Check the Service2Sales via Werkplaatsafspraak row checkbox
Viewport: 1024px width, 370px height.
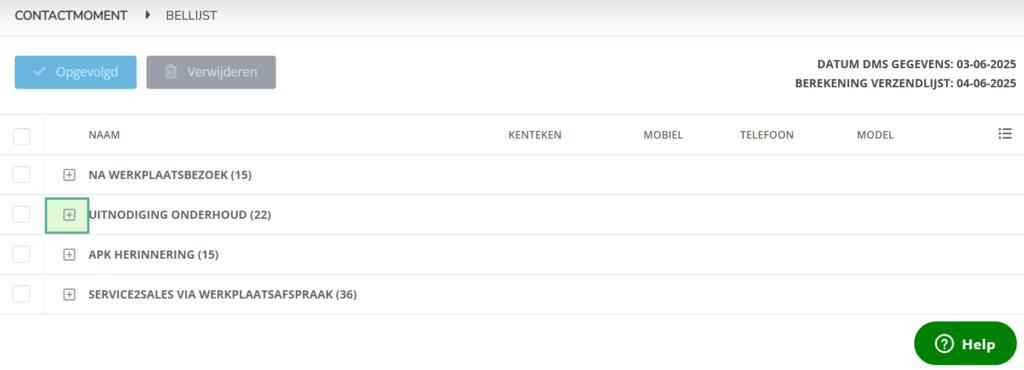(22, 294)
